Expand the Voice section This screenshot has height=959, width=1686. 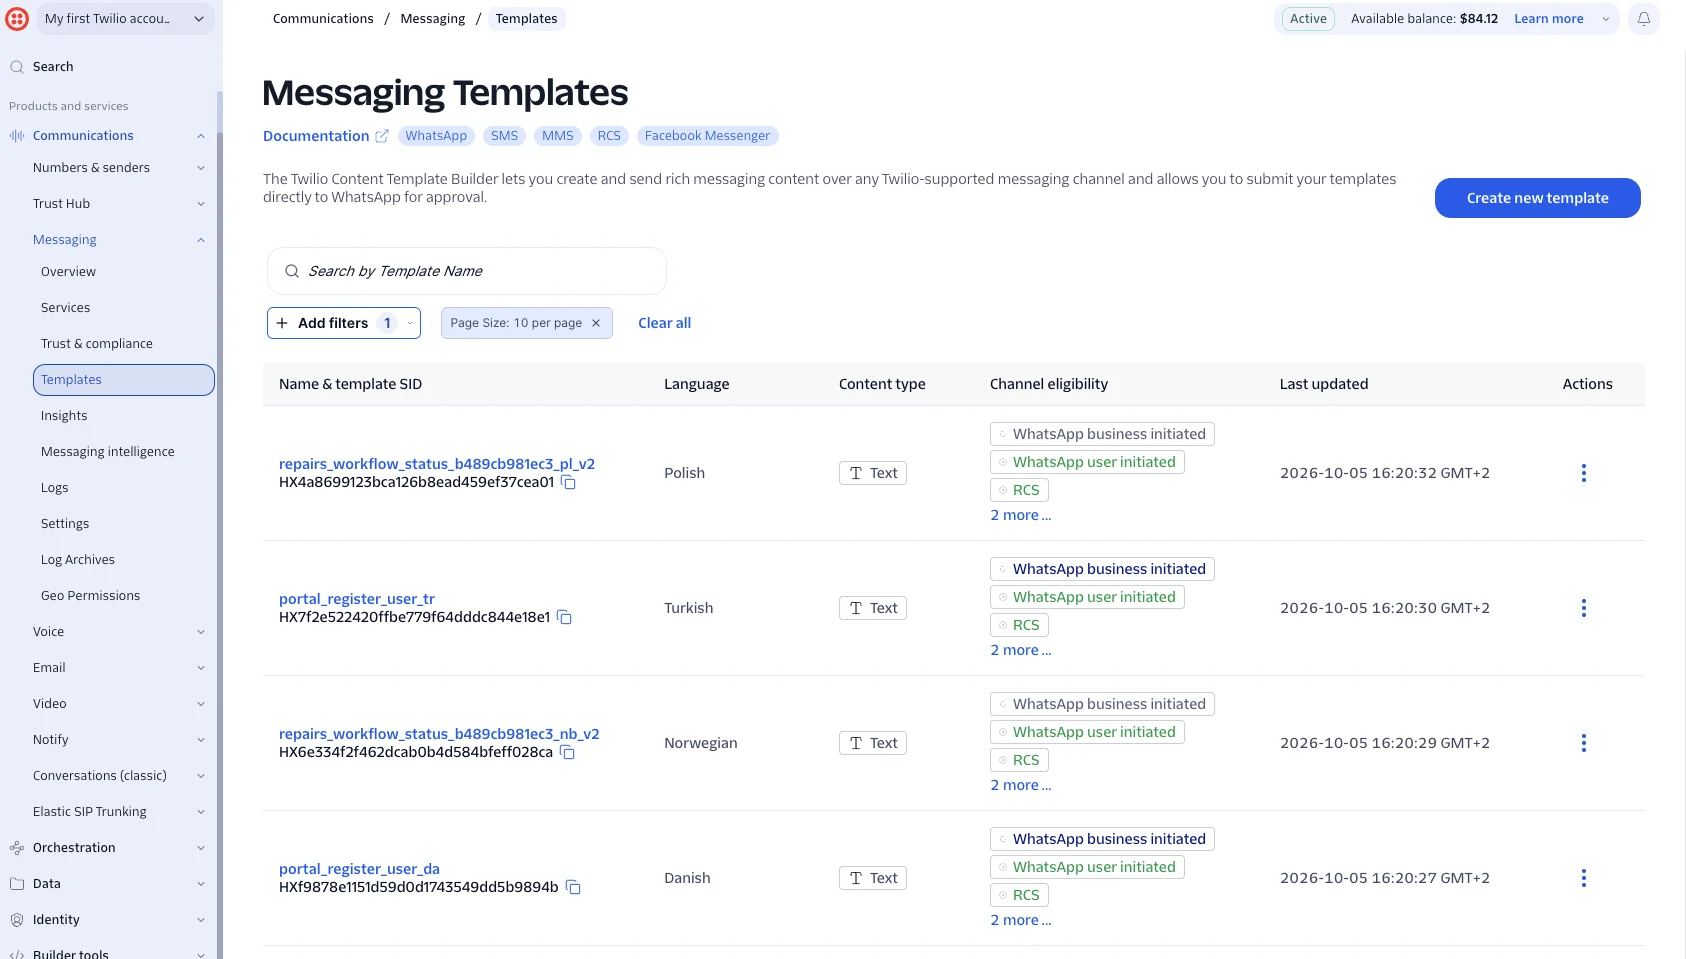point(201,632)
